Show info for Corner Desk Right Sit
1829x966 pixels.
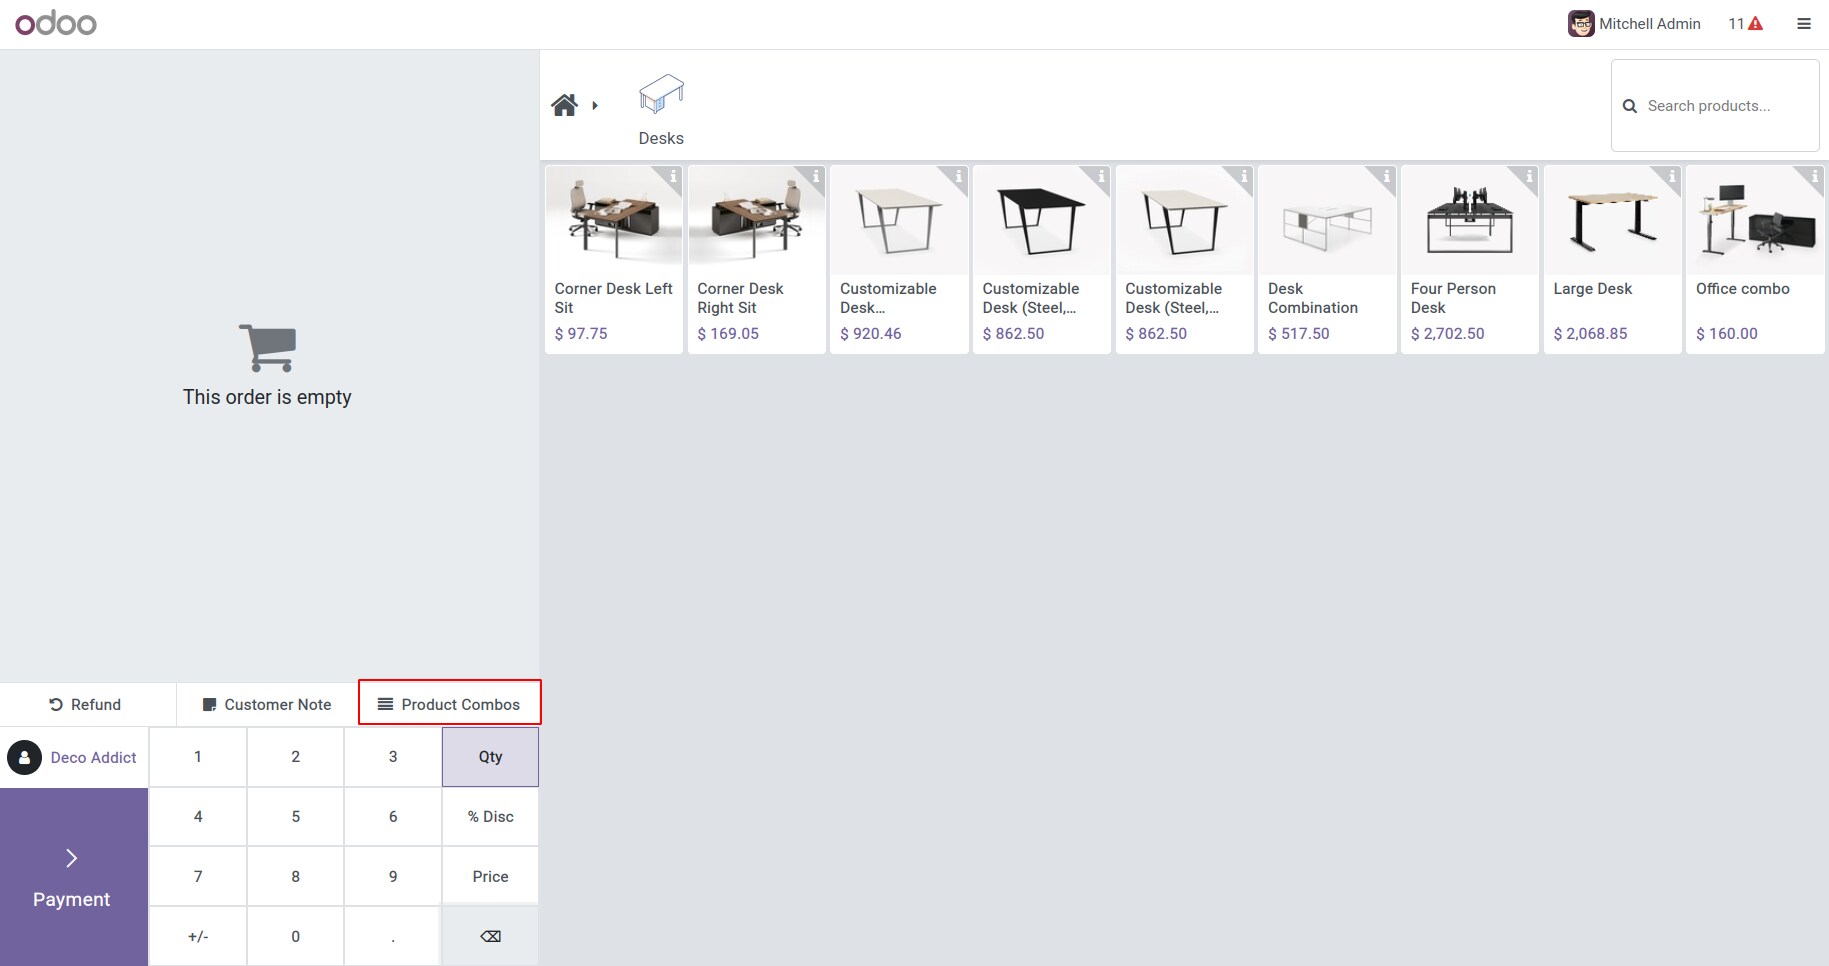(816, 177)
